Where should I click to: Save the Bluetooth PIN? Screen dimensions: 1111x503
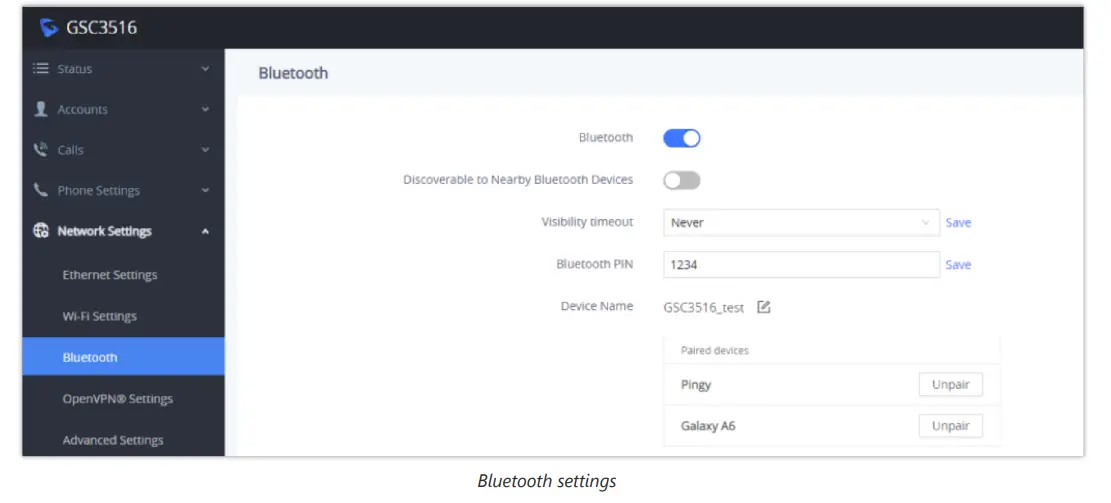tap(958, 264)
